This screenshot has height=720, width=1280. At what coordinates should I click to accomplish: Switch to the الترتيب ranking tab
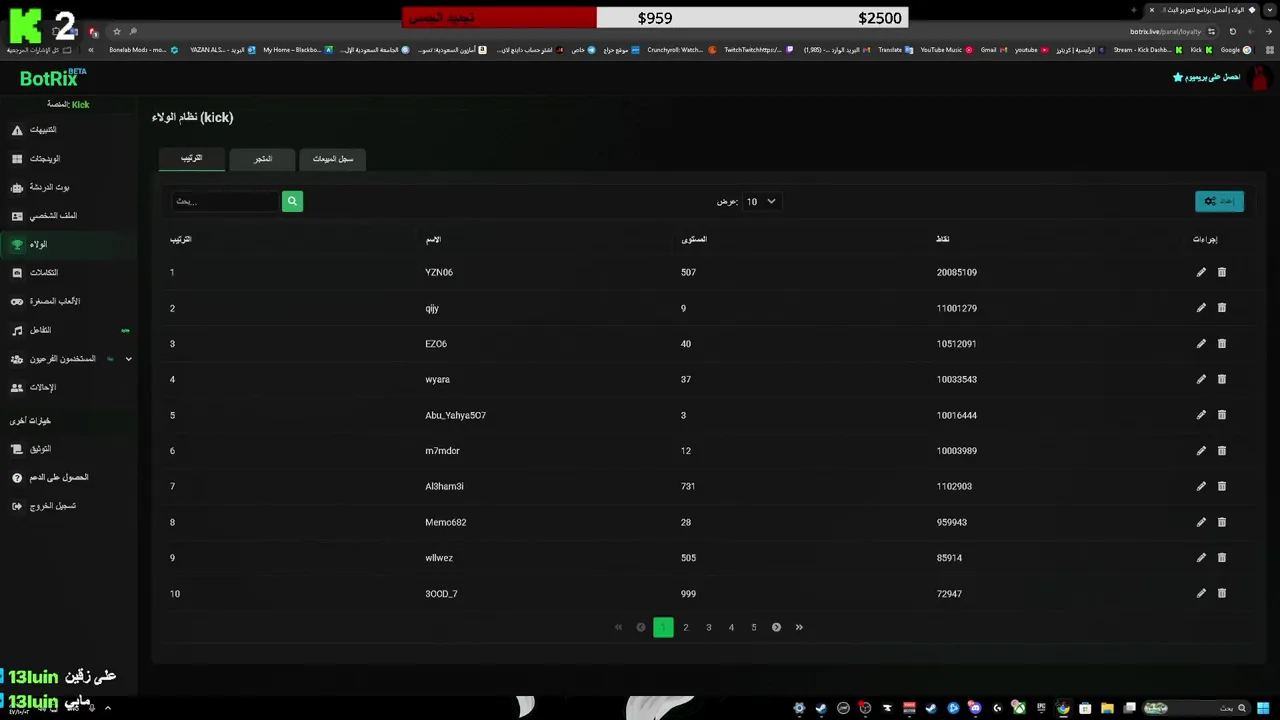coord(191,159)
